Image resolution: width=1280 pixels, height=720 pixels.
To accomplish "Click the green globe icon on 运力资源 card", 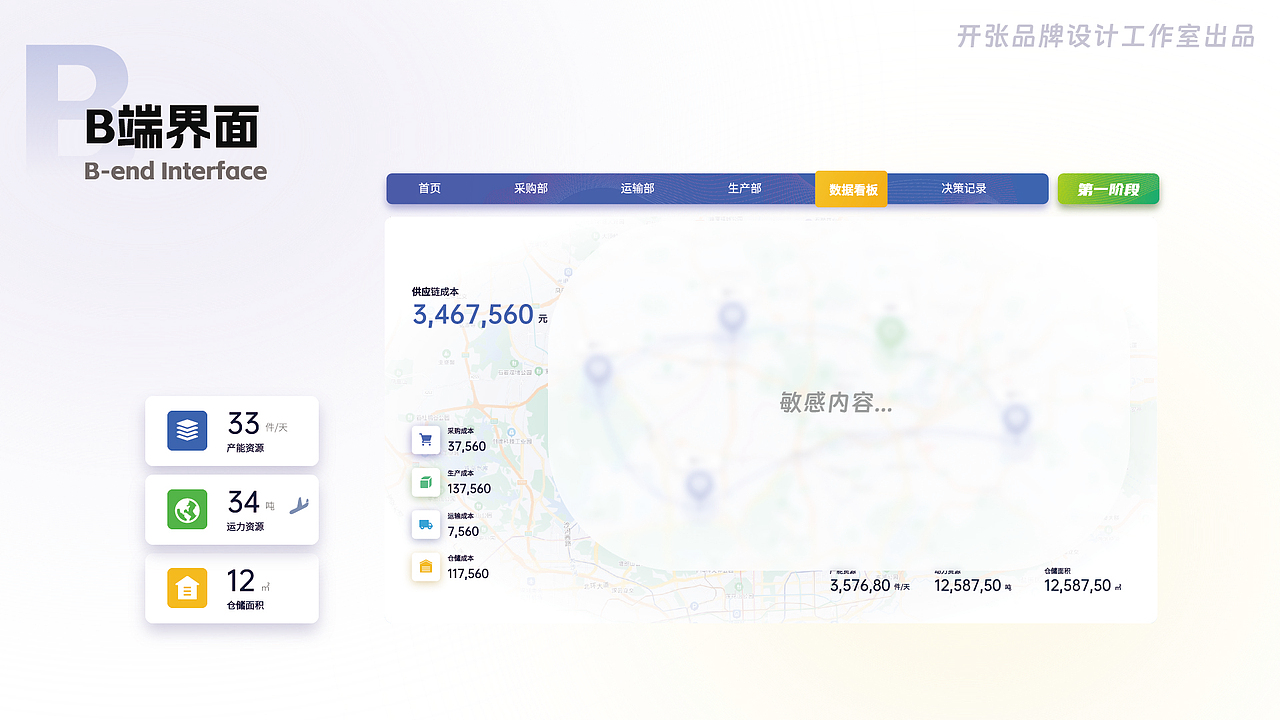I will [185, 509].
